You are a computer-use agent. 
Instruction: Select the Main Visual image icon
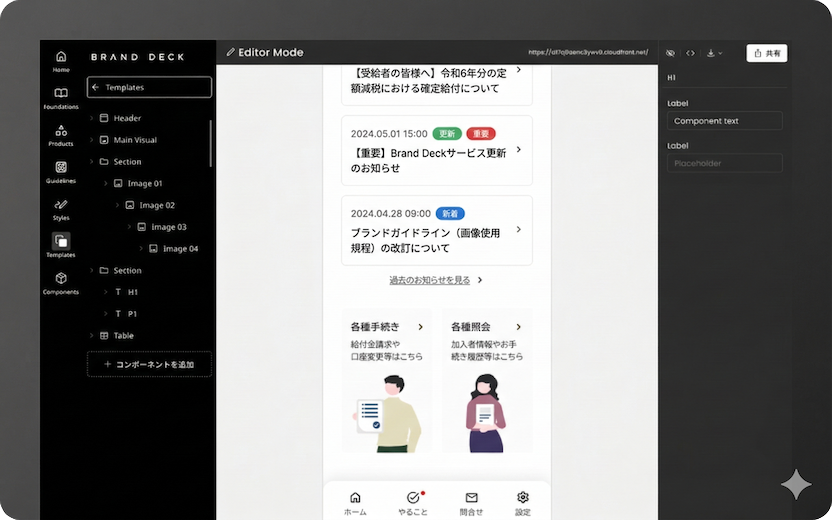point(104,140)
